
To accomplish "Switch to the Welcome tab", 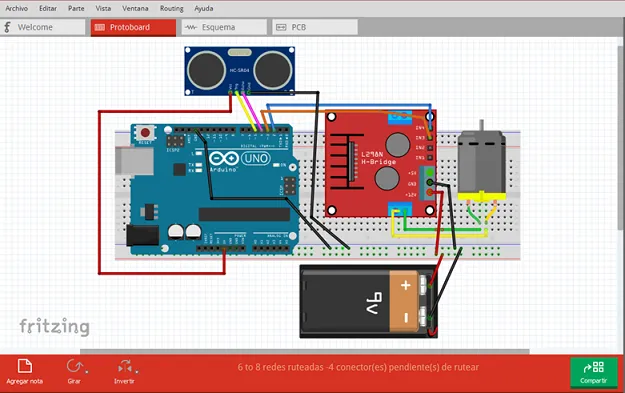I will coord(43,27).
